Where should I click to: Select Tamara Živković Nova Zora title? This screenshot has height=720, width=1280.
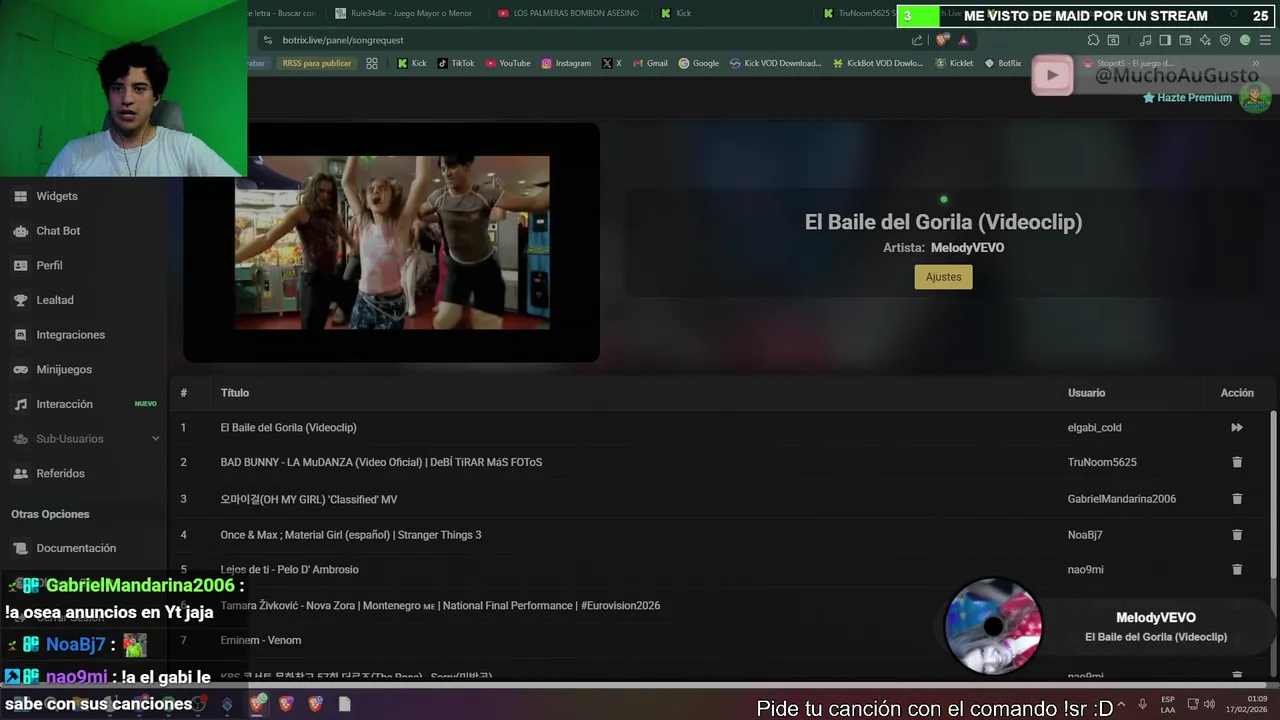pos(440,605)
